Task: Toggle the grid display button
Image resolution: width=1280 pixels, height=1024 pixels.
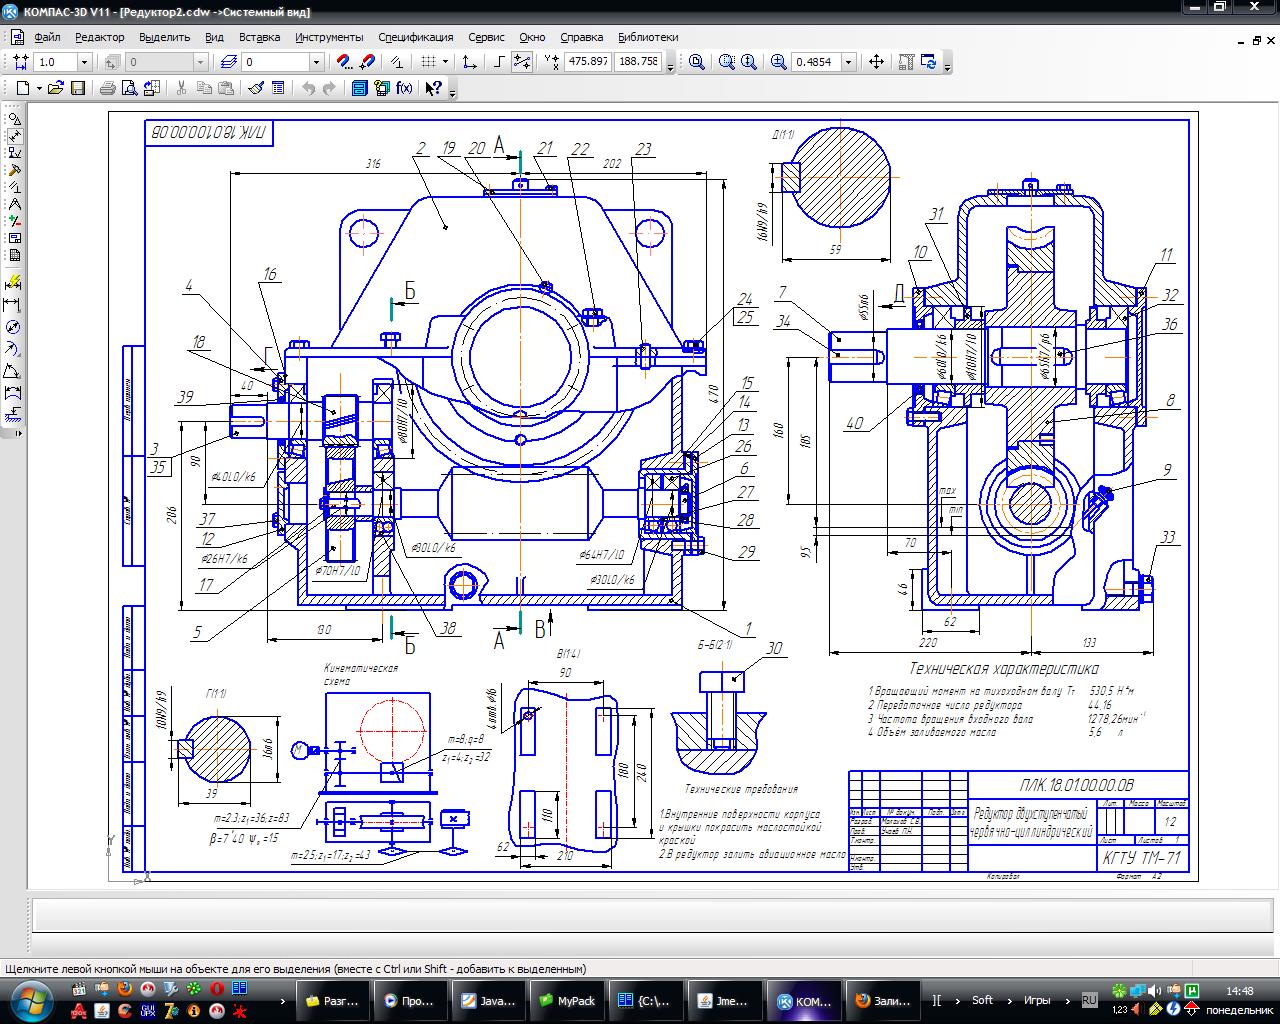Action: pos(428,62)
